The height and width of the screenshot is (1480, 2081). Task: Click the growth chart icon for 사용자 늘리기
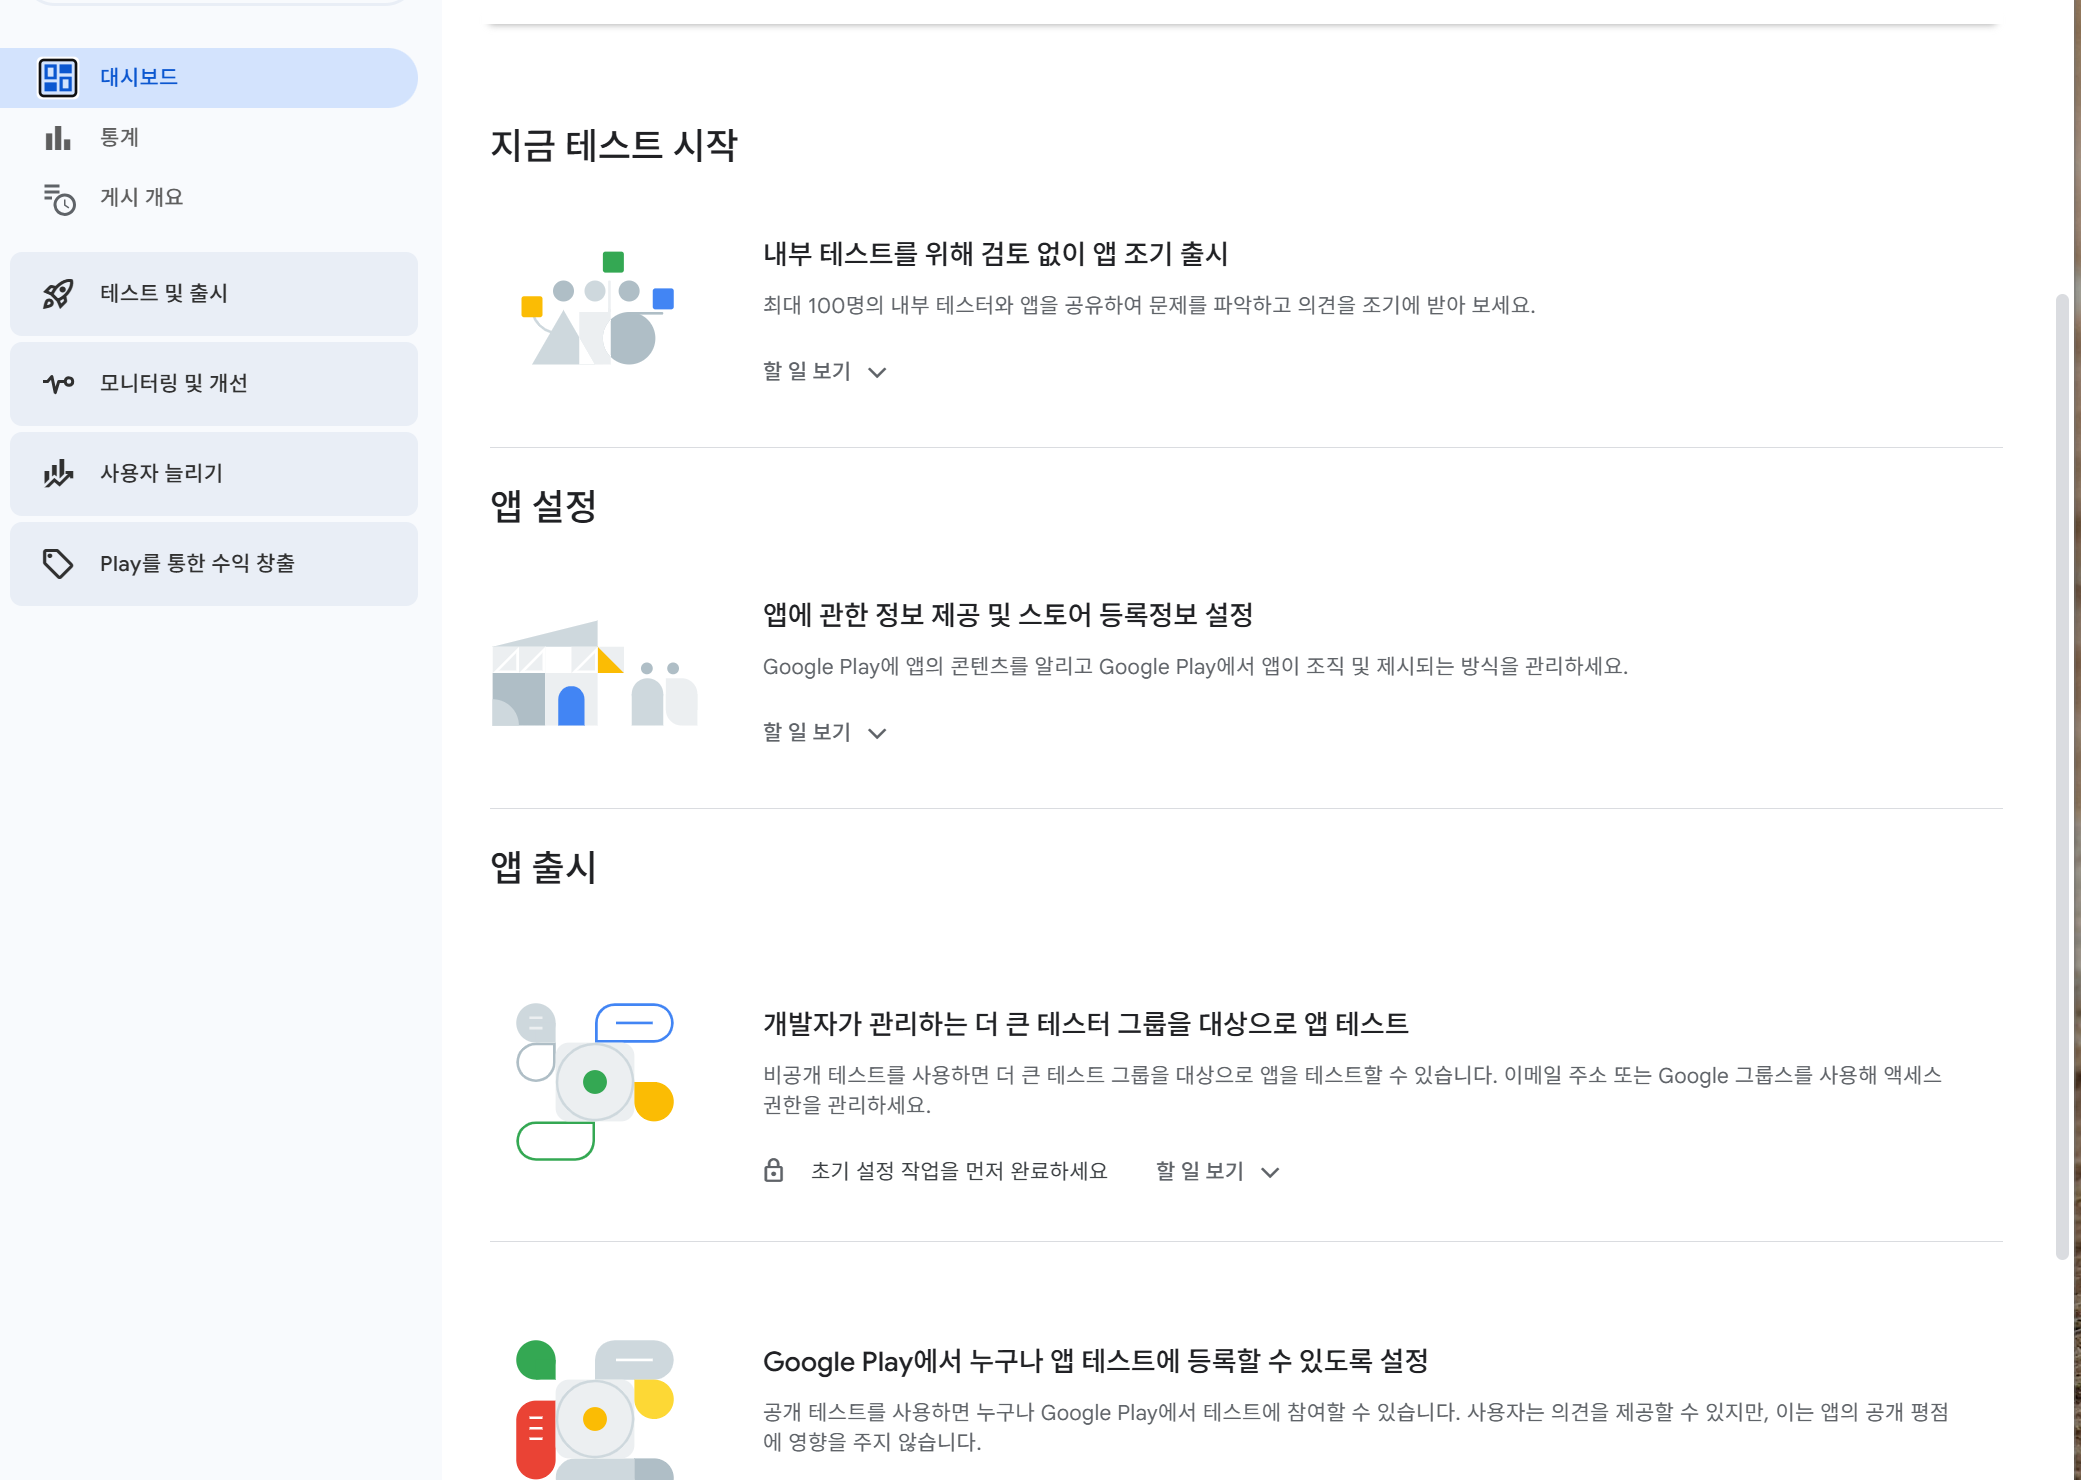pyautogui.click(x=58, y=473)
